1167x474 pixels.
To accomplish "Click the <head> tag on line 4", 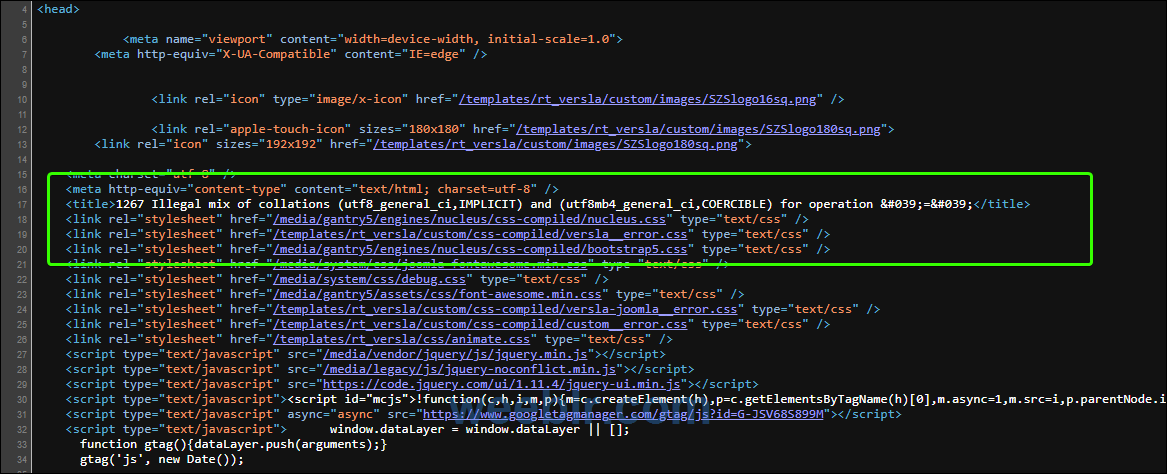I will 58,10.
